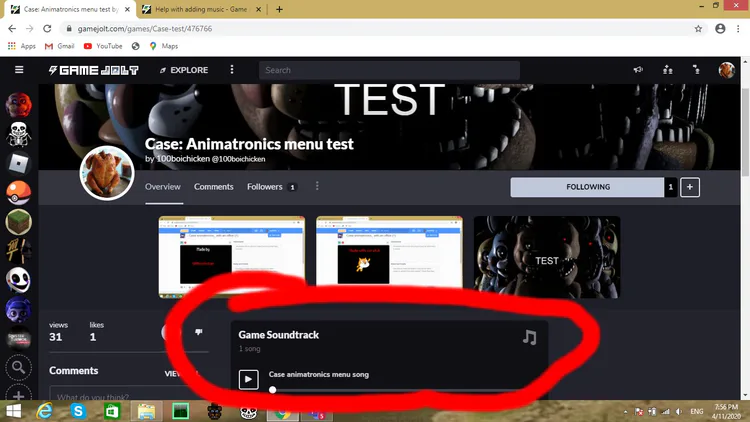
Task: Click the browser address bar URL
Action: tap(145, 29)
